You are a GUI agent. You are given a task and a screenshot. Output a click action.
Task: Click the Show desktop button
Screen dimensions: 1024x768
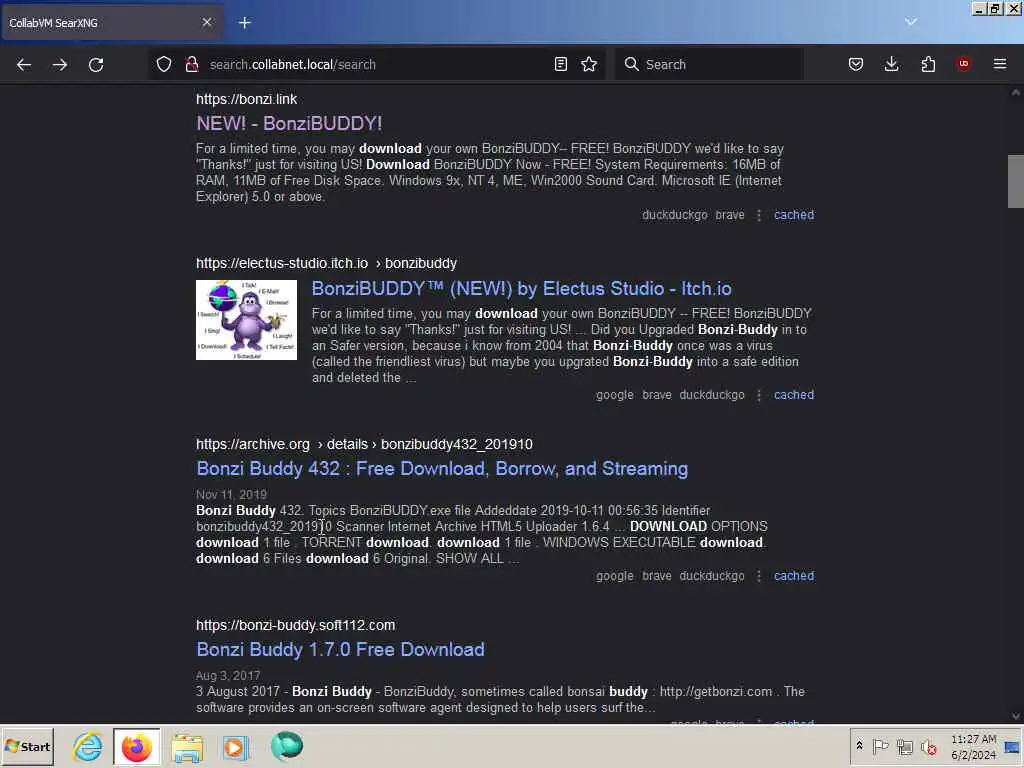1013,747
